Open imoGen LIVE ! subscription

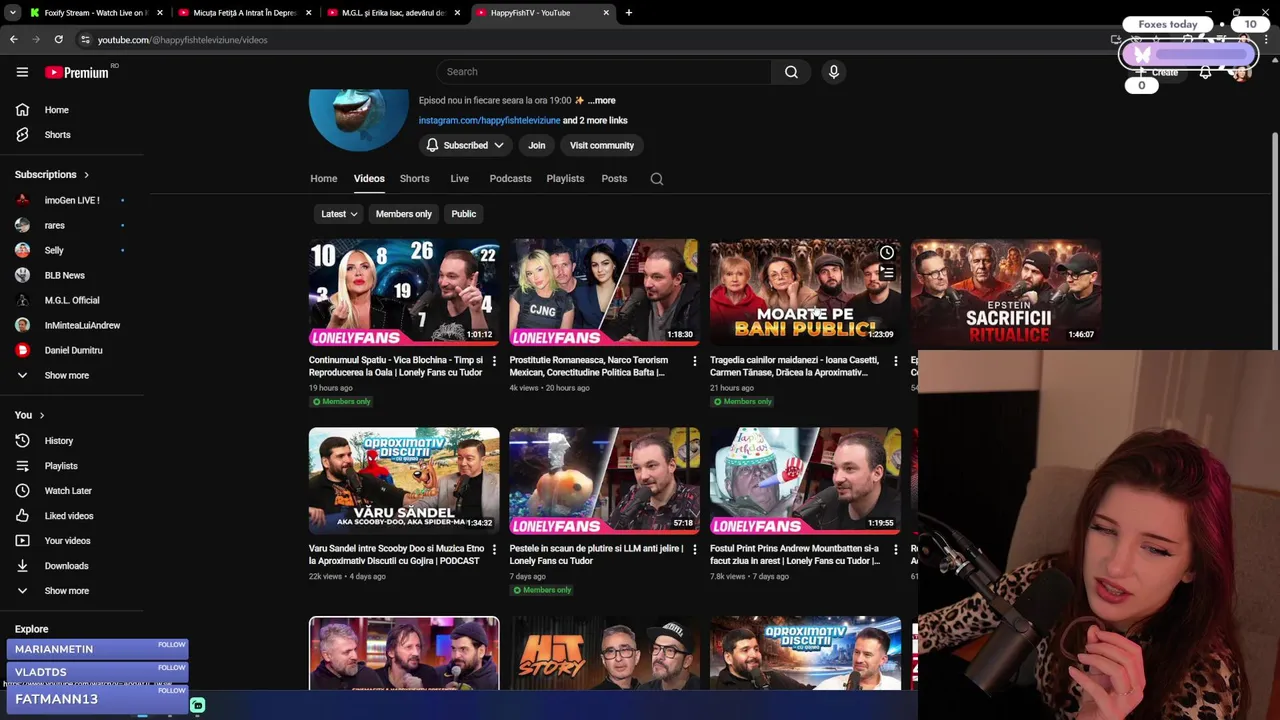point(72,201)
